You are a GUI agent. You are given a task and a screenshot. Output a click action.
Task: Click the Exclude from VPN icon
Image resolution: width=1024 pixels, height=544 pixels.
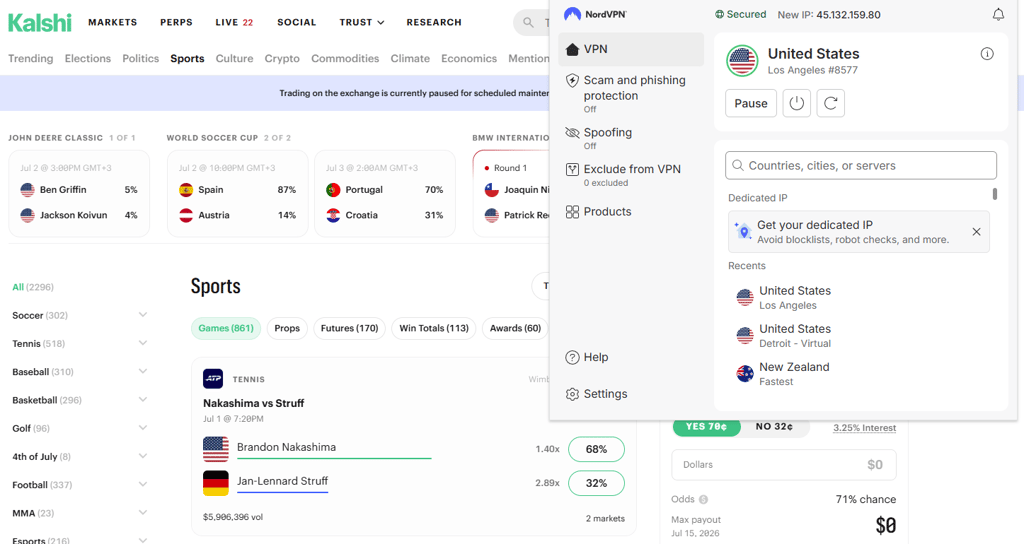point(572,169)
